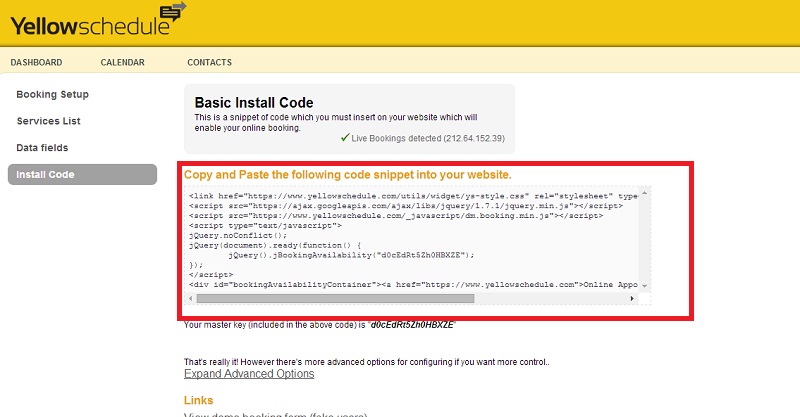Click the code box scroll-down arrow
Image resolution: width=800 pixels, height=417 pixels.
(645, 286)
